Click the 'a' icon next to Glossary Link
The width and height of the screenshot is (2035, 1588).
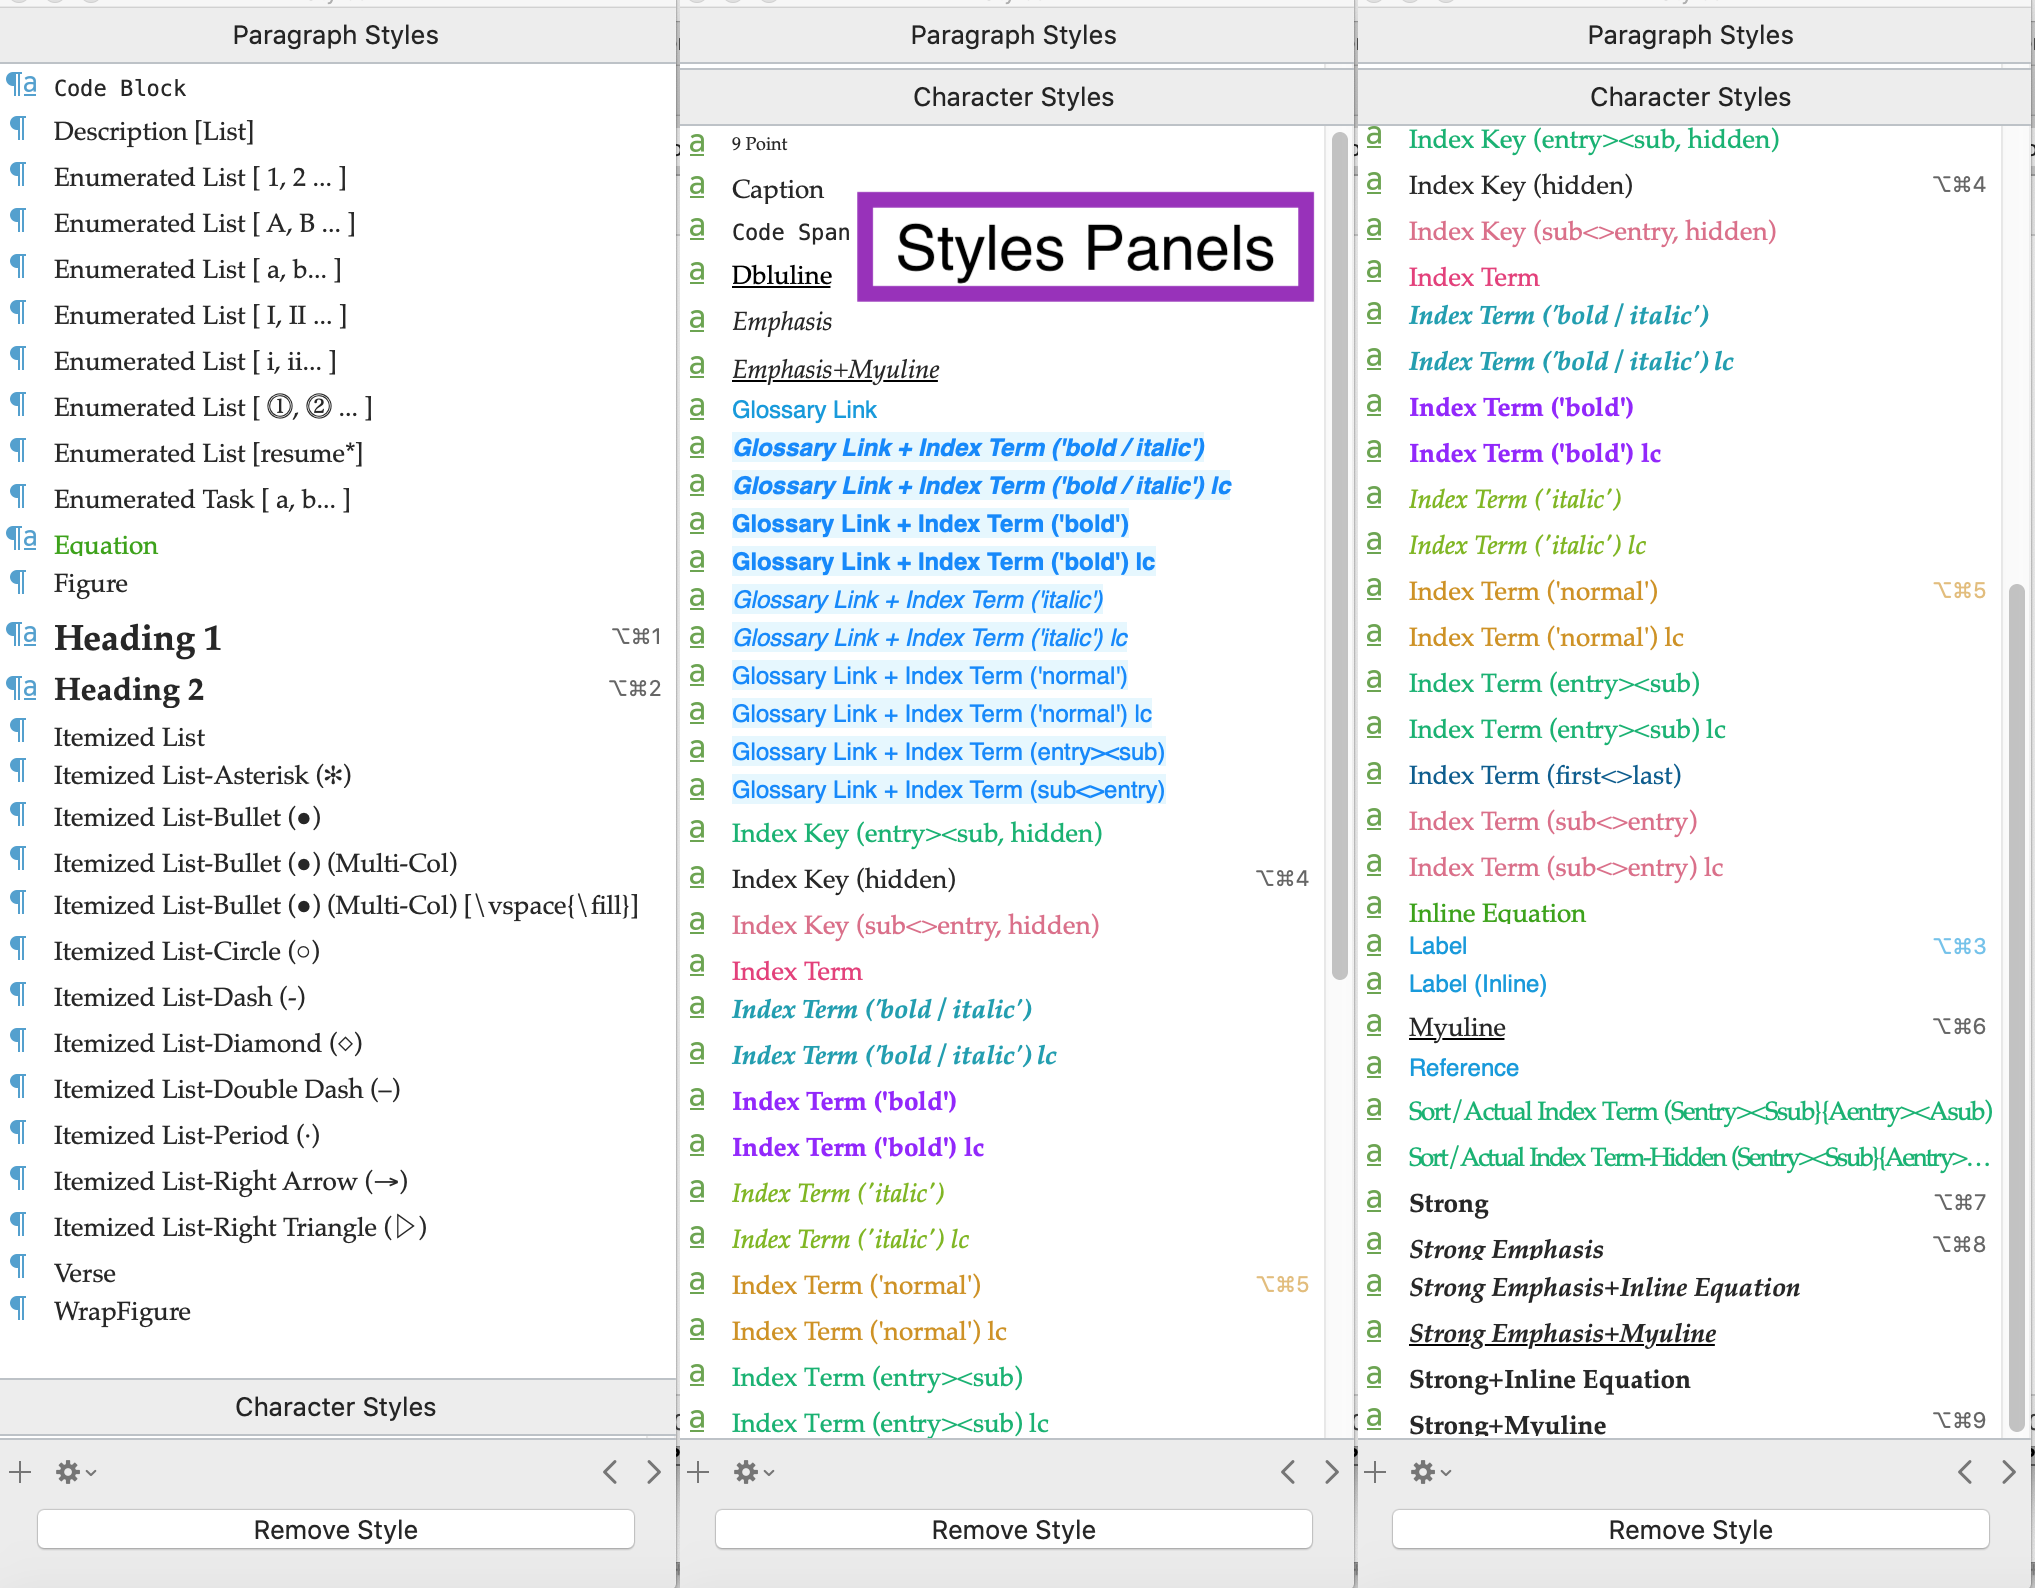[x=698, y=407]
